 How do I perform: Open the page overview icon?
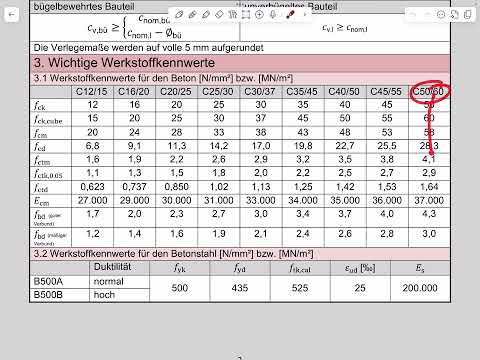[x=468, y=15]
